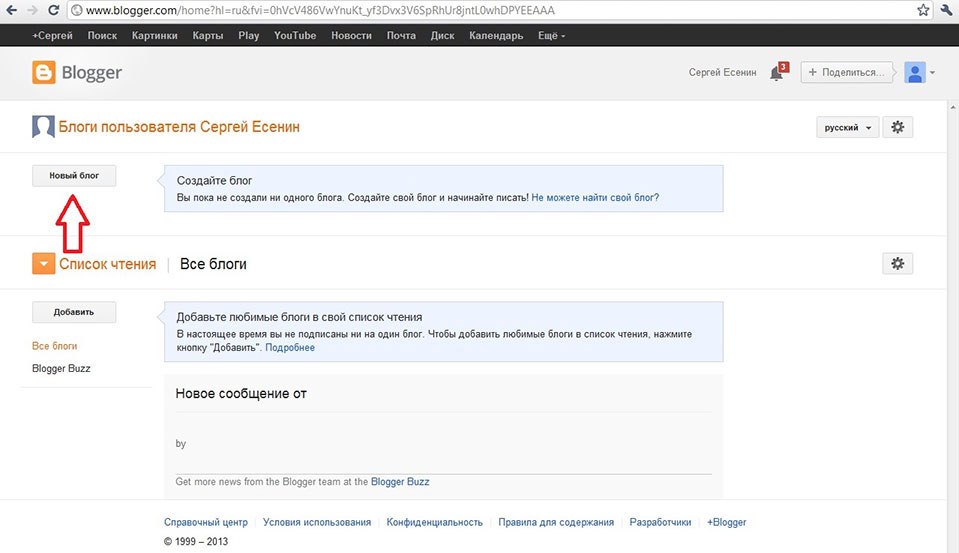Open the Blogger Buzz link in the news box

pos(400,481)
